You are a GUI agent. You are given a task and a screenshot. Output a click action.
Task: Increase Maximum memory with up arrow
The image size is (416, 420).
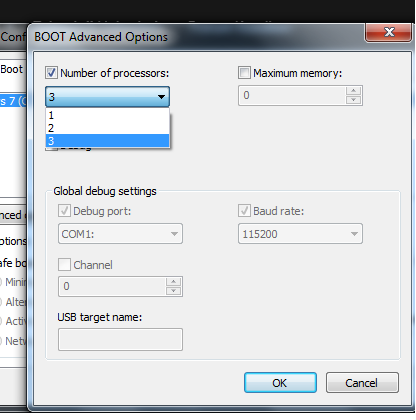point(353,91)
